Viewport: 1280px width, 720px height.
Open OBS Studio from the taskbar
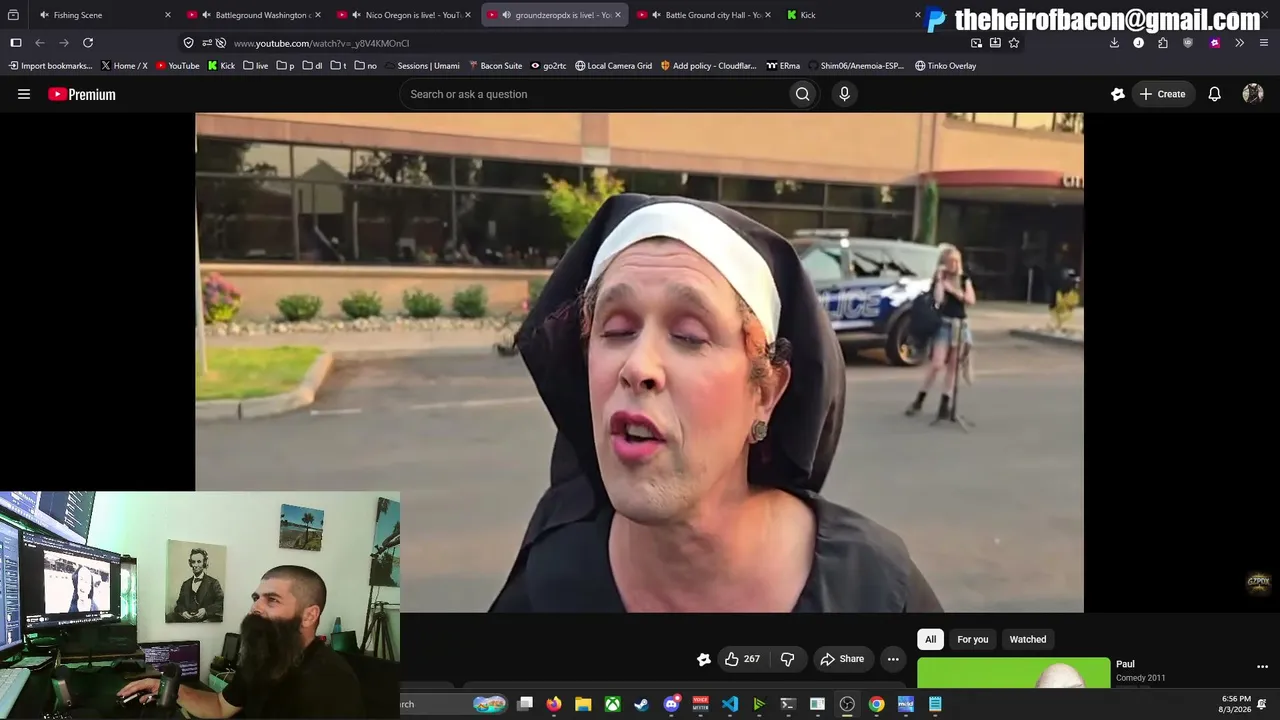pyautogui.click(x=847, y=704)
